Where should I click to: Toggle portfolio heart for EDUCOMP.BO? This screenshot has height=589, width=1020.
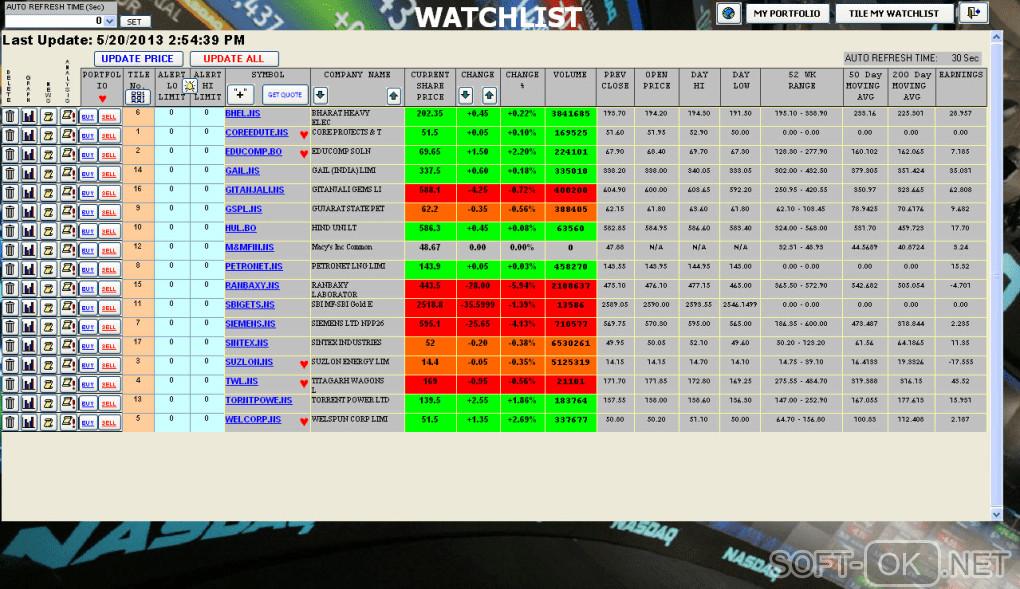[303, 154]
